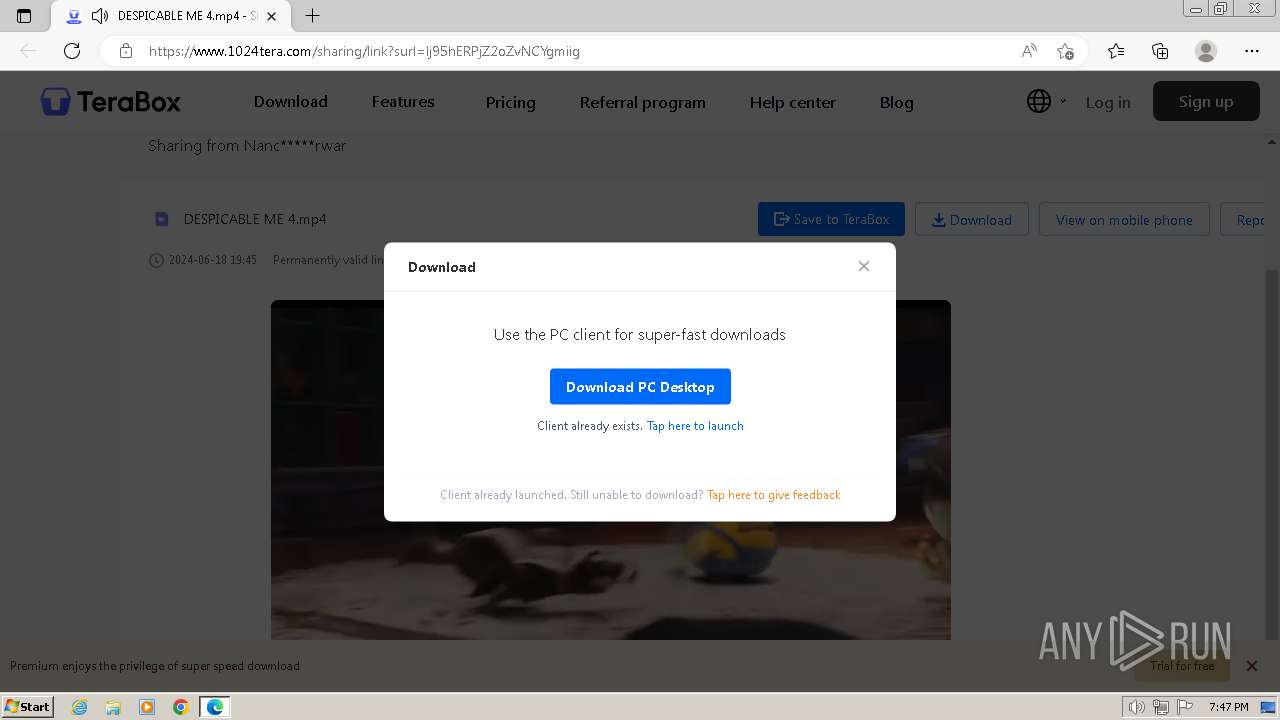Click the 2024-06-18 19:45 timestamp
This screenshot has height=720, width=1280.
click(212, 260)
